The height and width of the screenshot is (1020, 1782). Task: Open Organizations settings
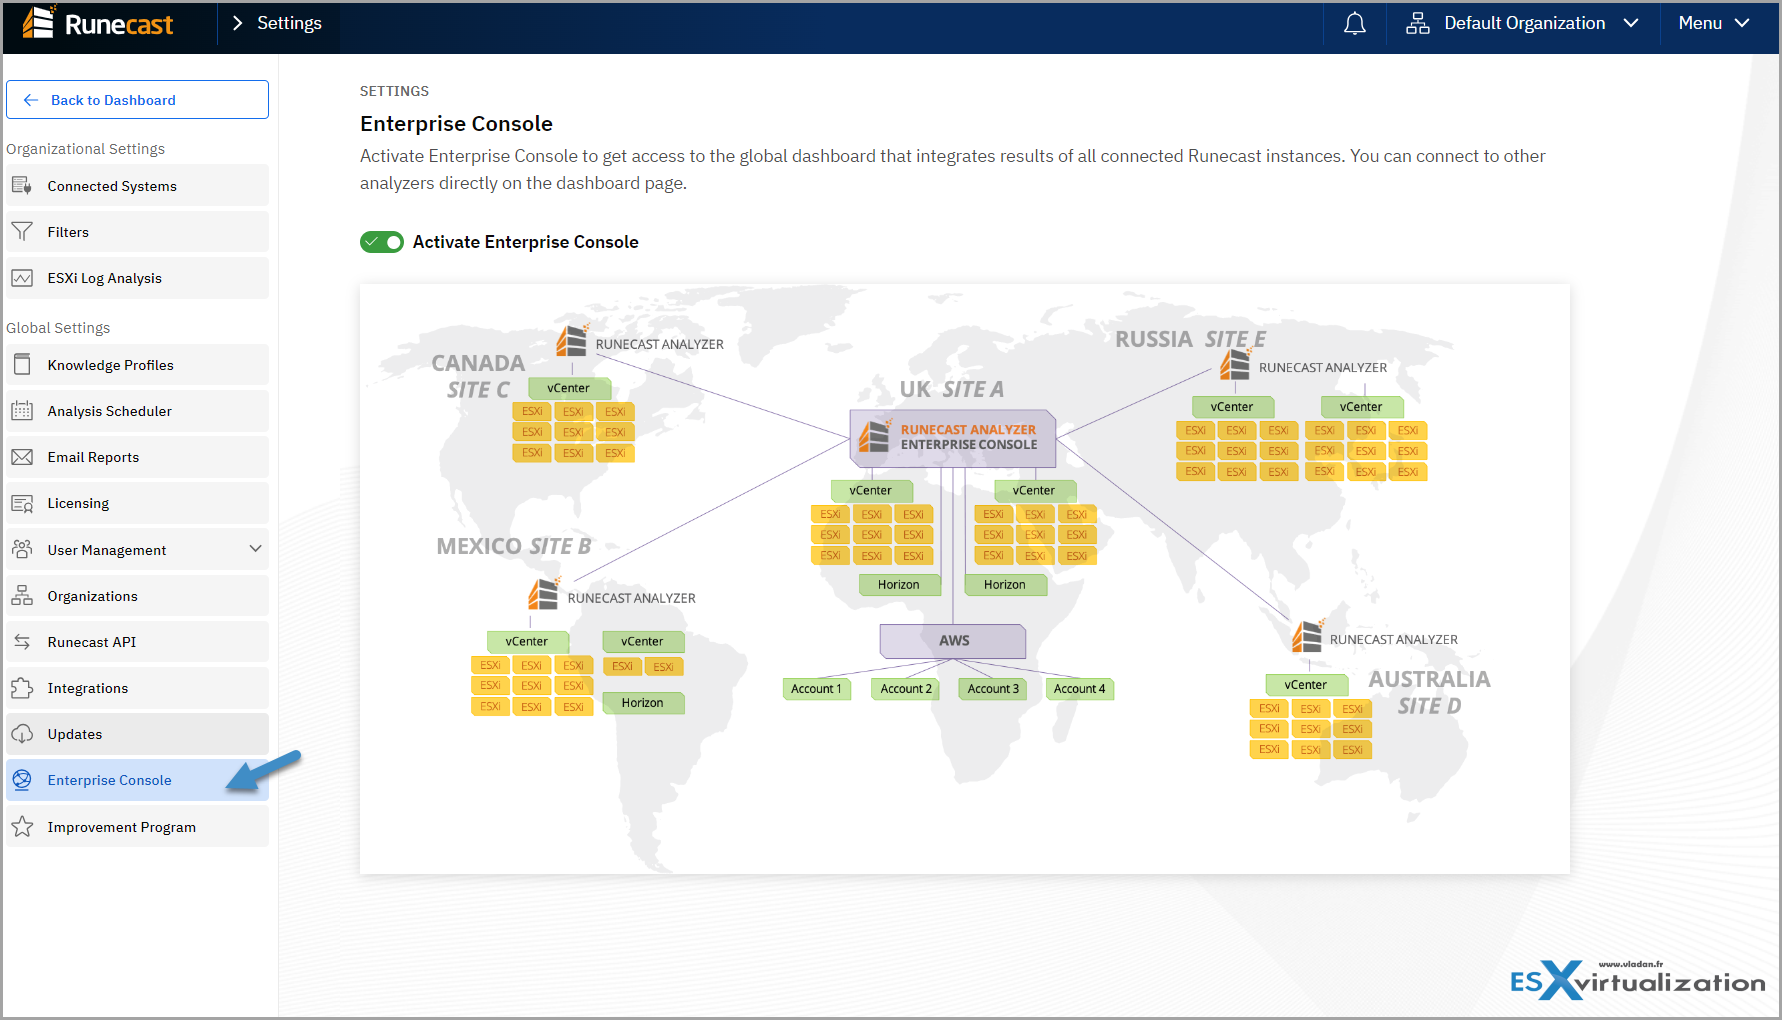point(137,596)
